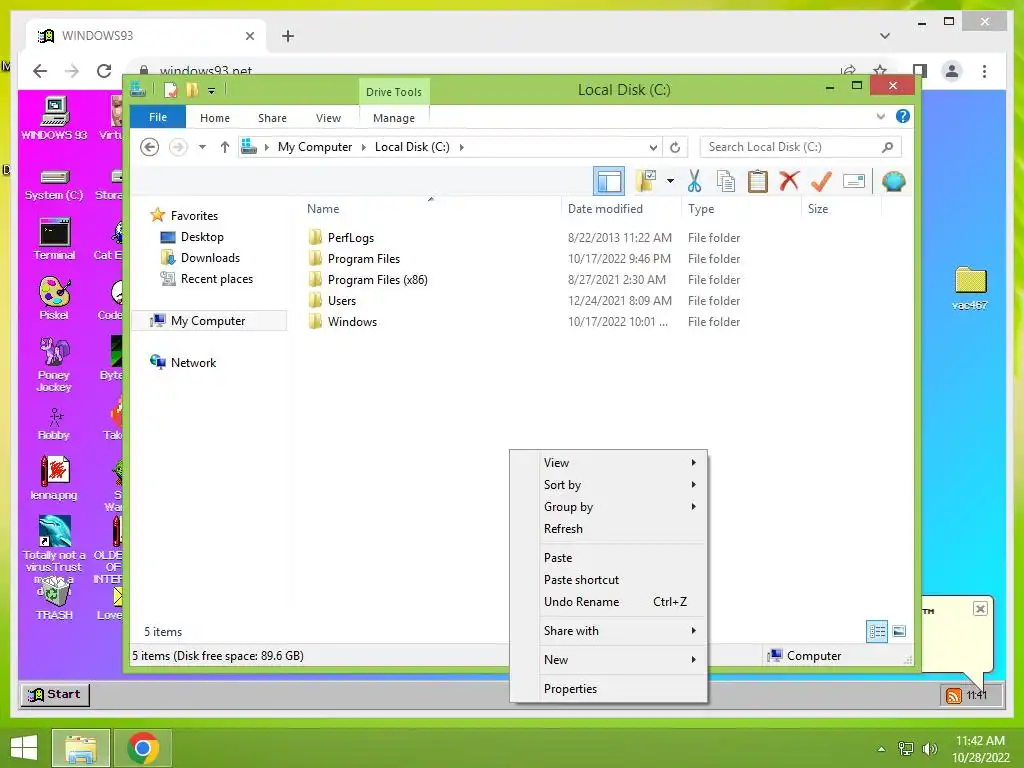Viewport: 1024px width, 768px height.
Task: Switch to the Share ribbon tab
Action: tap(272, 118)
